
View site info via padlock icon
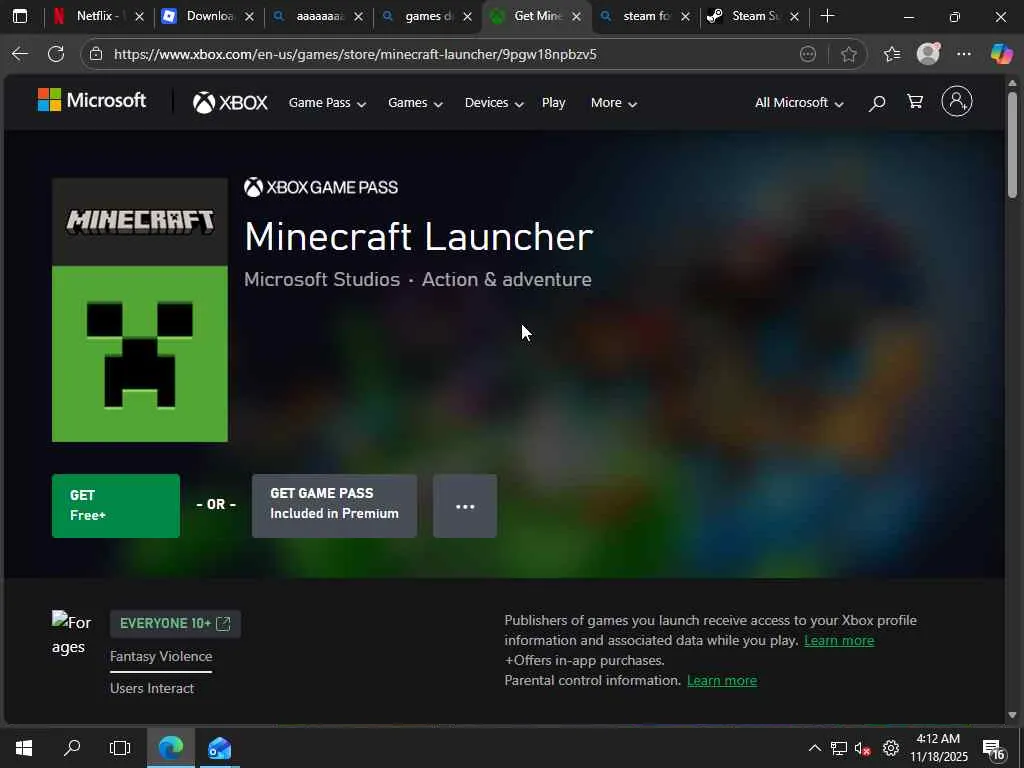[x=96, y=54]
